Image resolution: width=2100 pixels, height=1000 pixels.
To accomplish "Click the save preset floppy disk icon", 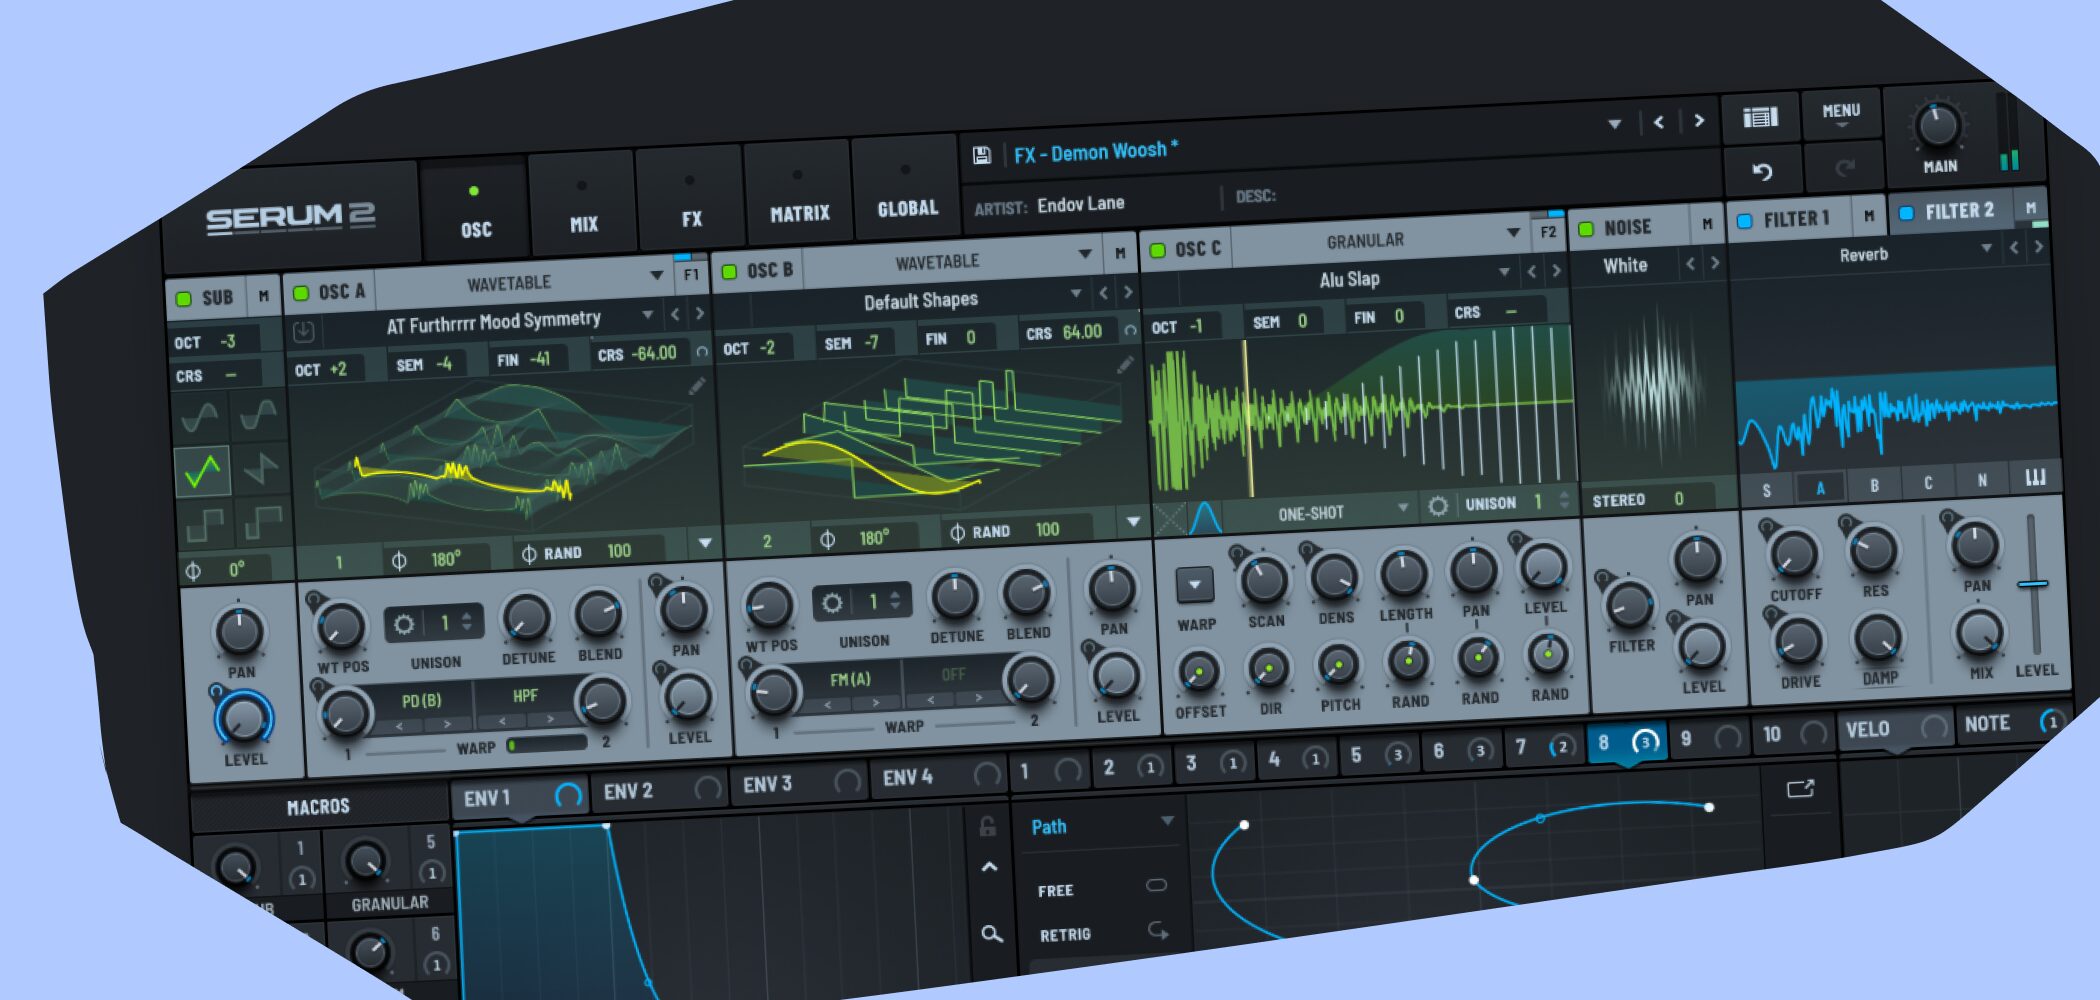I will pos(981,155).
